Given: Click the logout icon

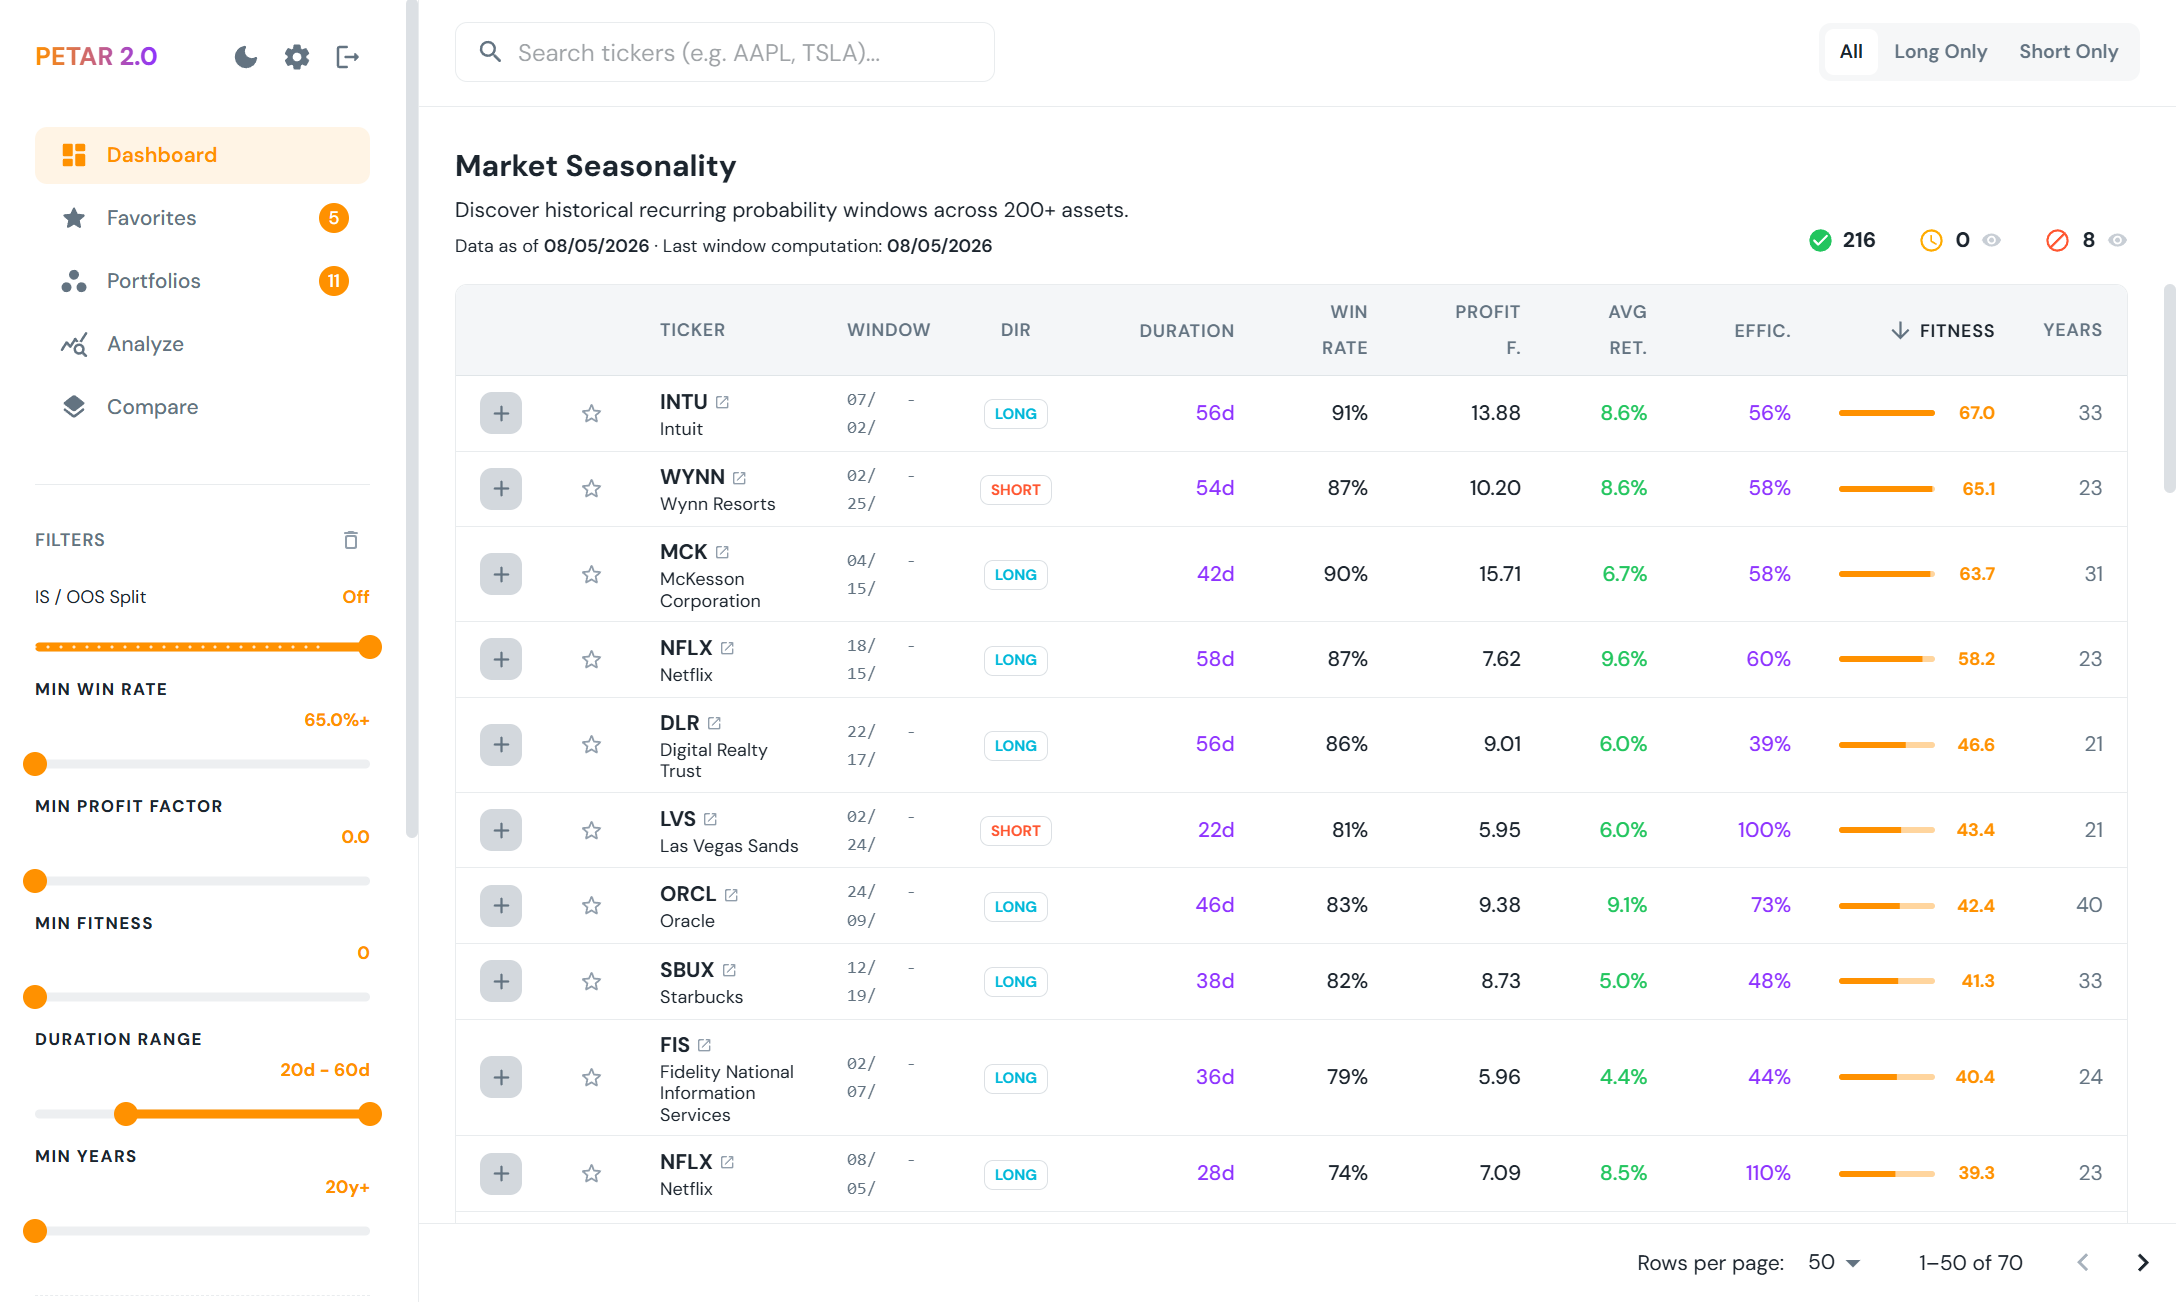Looking at the screenshot, I should tap(347, 57).
